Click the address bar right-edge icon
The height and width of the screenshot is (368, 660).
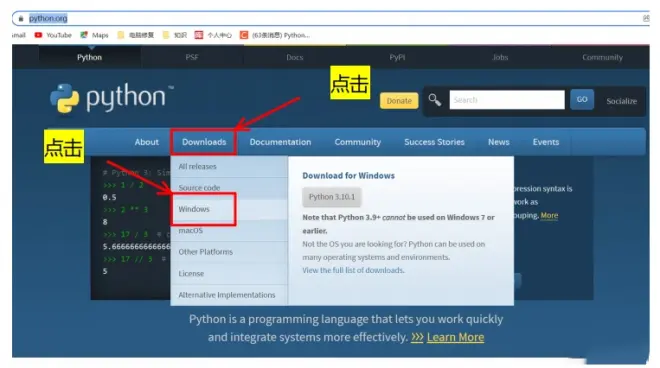(646, 18)
